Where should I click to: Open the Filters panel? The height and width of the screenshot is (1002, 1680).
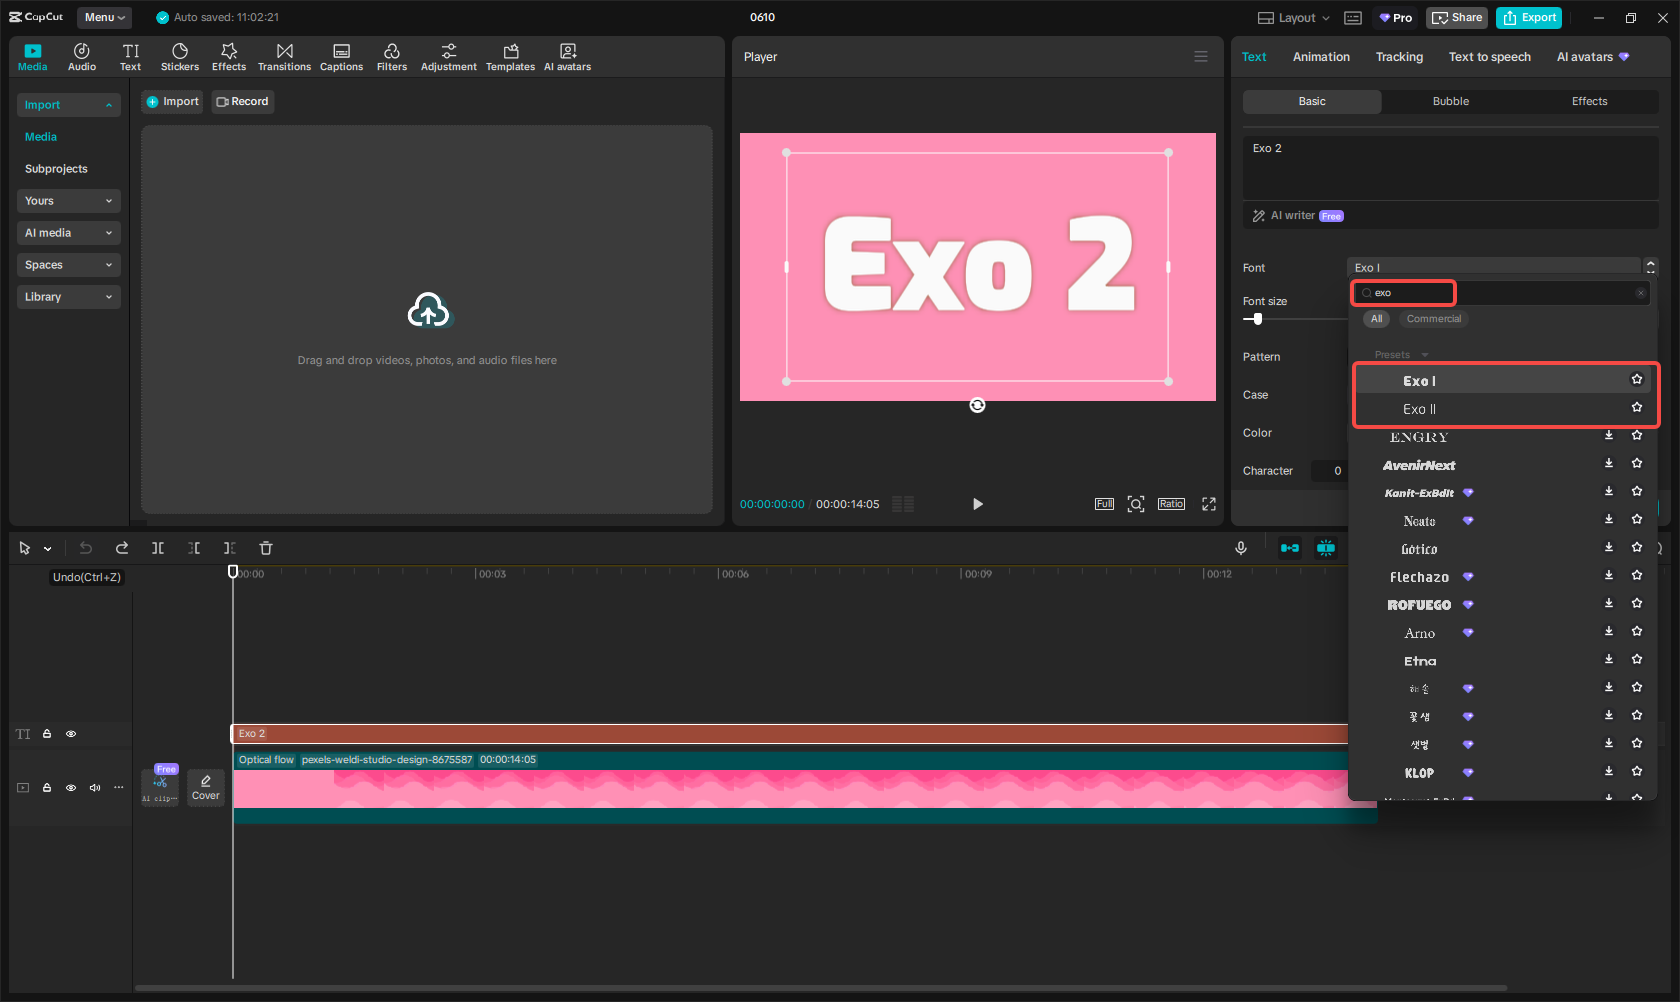pyautogui.click(x=392, y=57)
